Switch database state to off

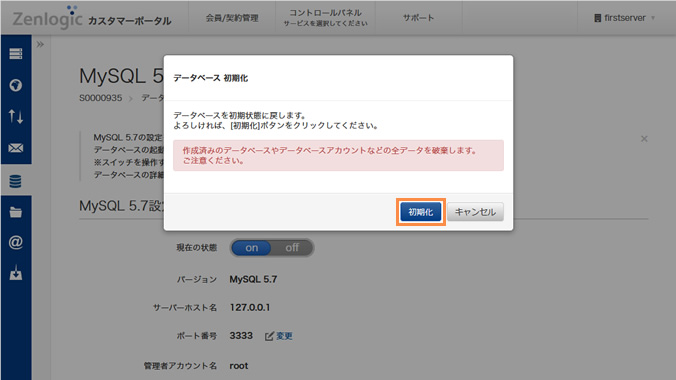click(x=292, y=248)
